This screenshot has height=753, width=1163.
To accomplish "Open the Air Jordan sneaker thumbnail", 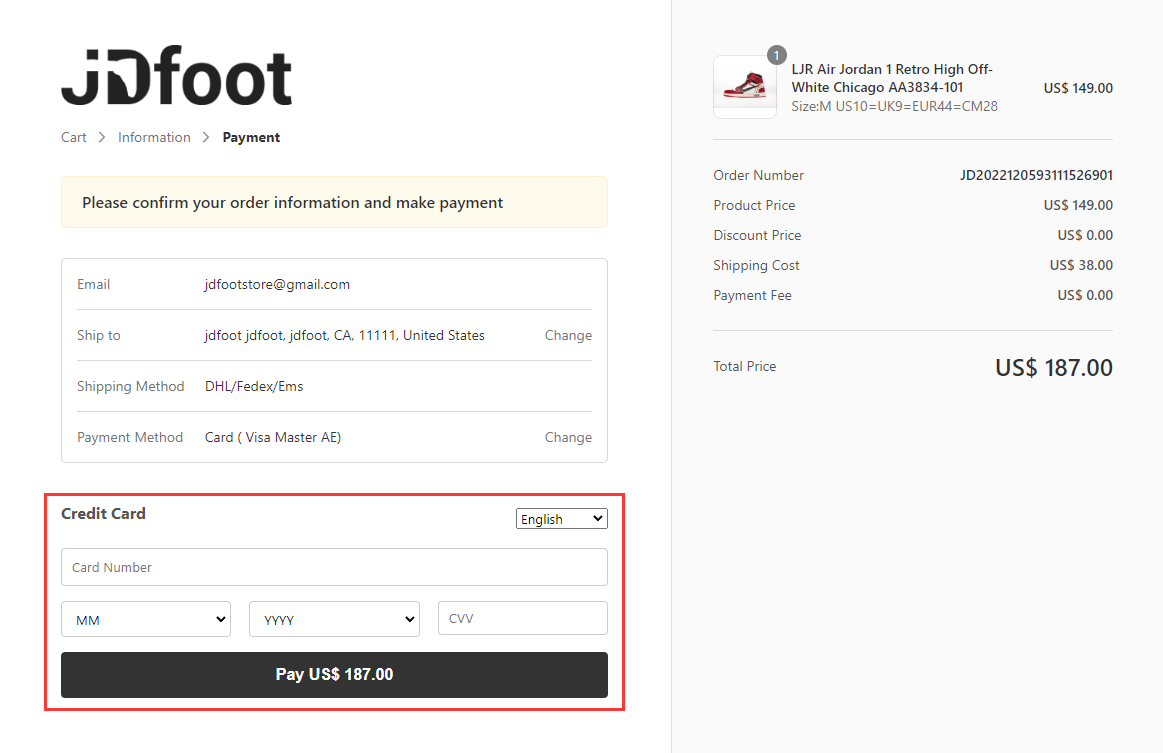I will point(745,87).
